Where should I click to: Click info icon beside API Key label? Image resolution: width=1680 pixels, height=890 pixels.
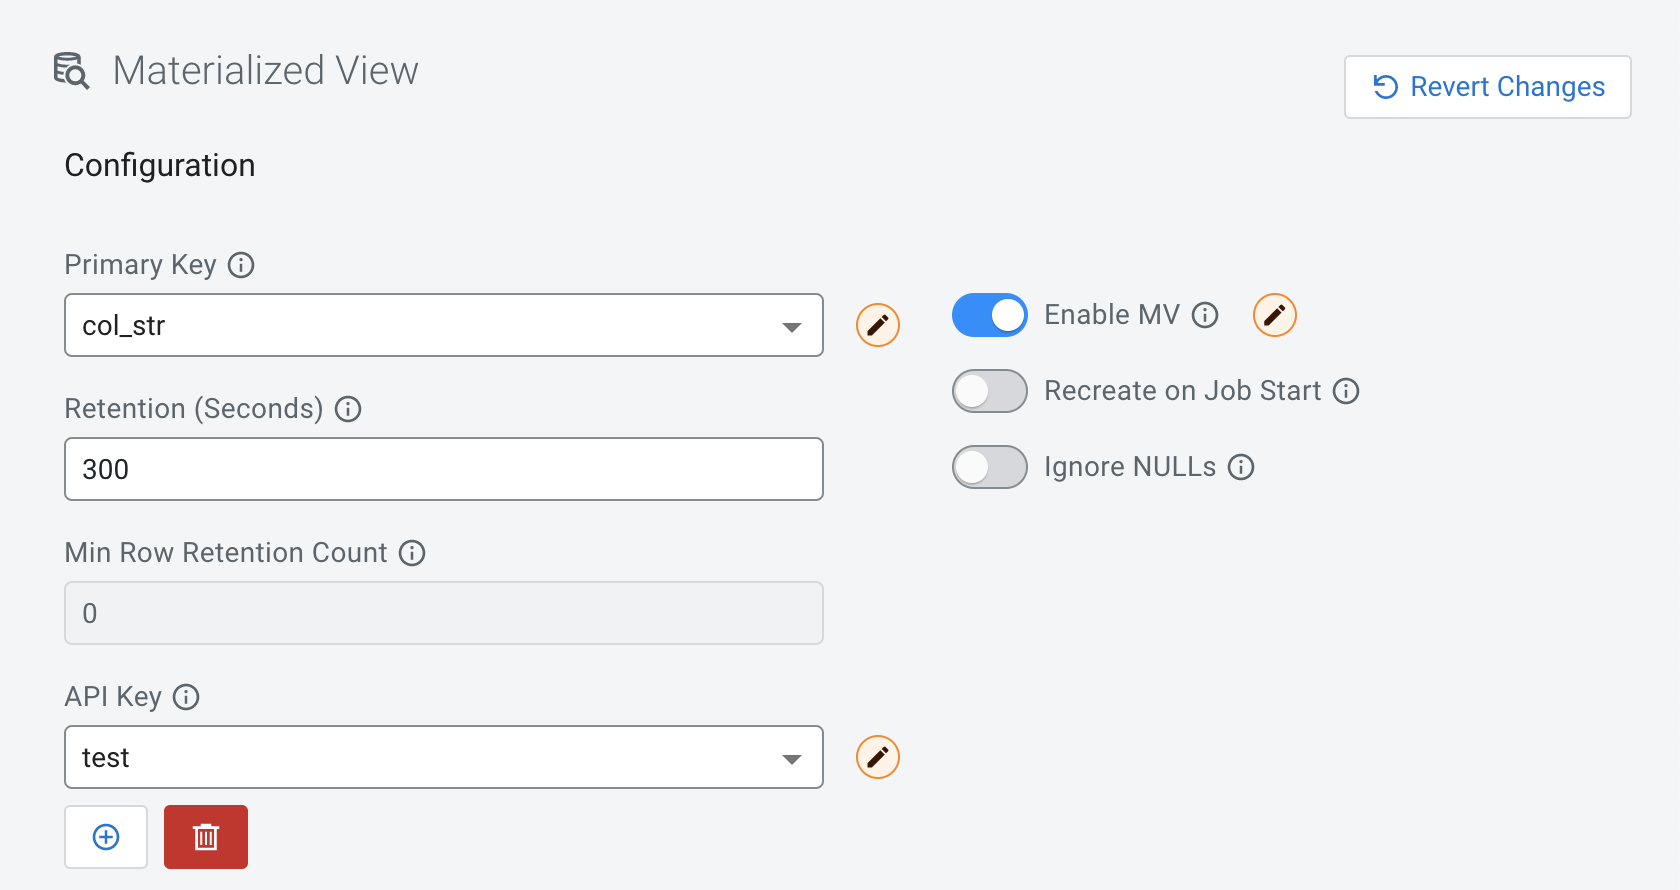(x=186, y=697)
